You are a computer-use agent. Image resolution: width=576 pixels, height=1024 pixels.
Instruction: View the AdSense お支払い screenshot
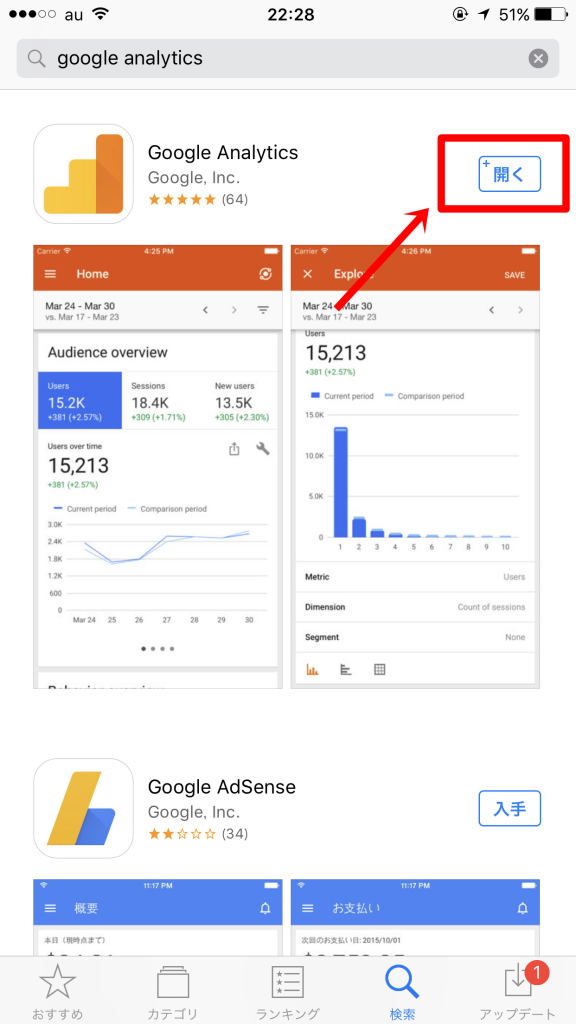click(415, 918)
